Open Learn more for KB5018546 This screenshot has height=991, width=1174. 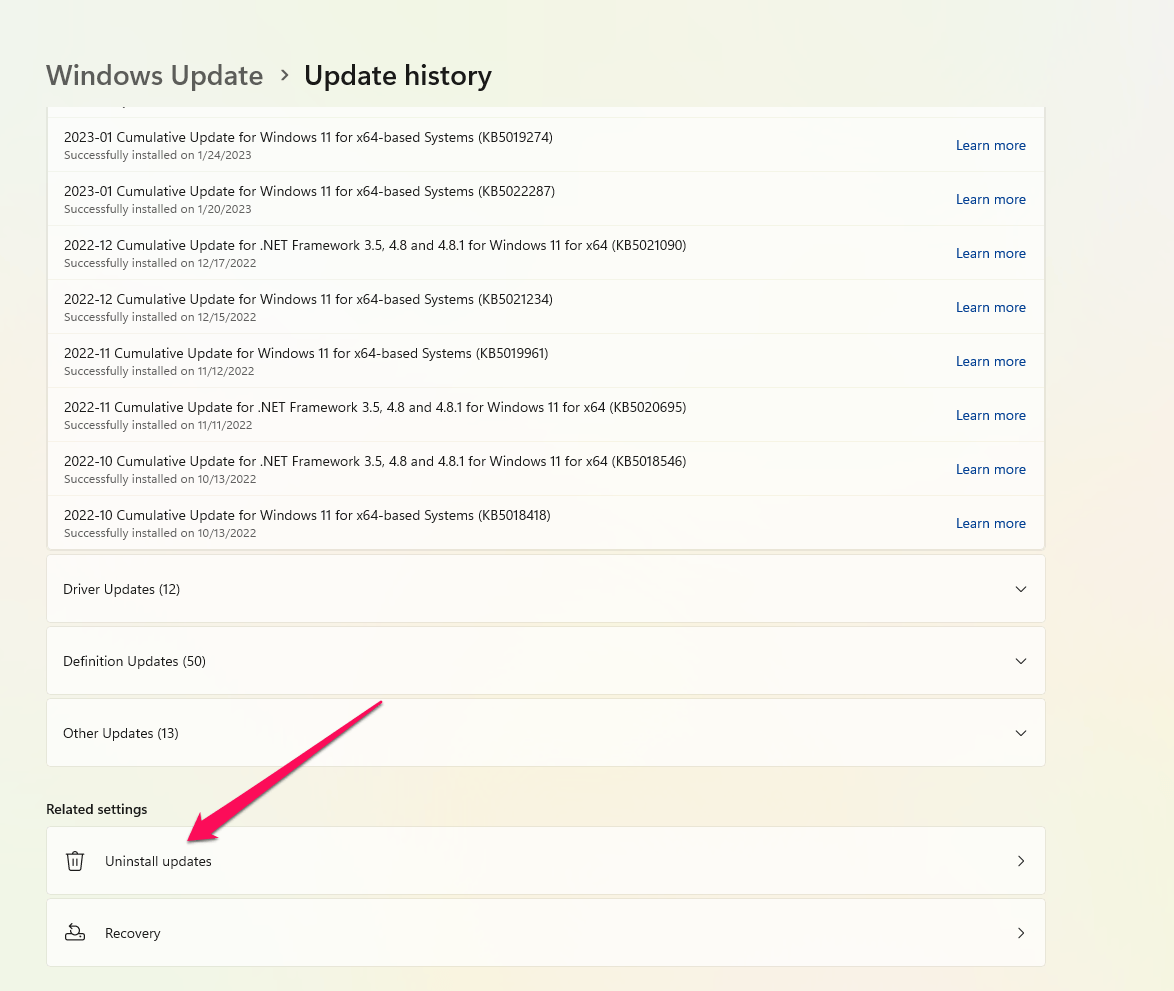click(991, 469)
